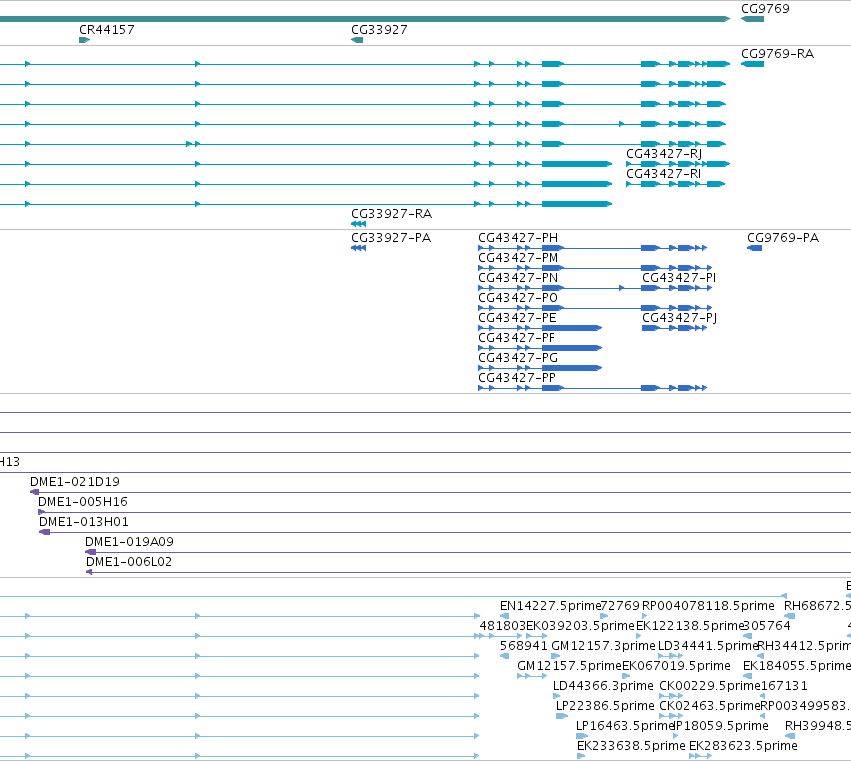The height and width of the screenshot is (761, 851).
Task: Click the LD34441.5prime EST label
Action: (708, 646)
